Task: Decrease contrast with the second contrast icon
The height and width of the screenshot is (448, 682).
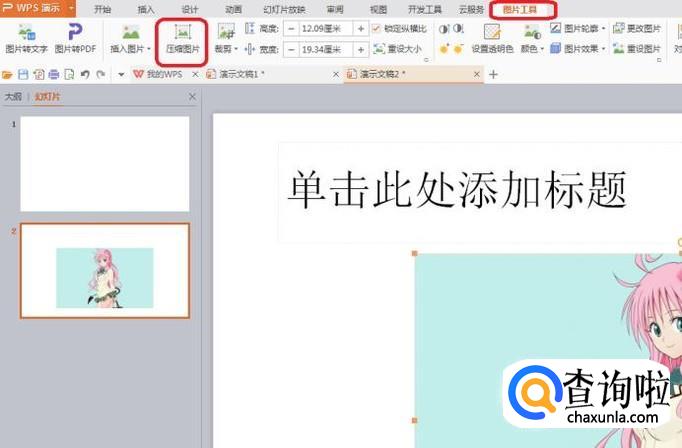Action: [x=458, y=29]
